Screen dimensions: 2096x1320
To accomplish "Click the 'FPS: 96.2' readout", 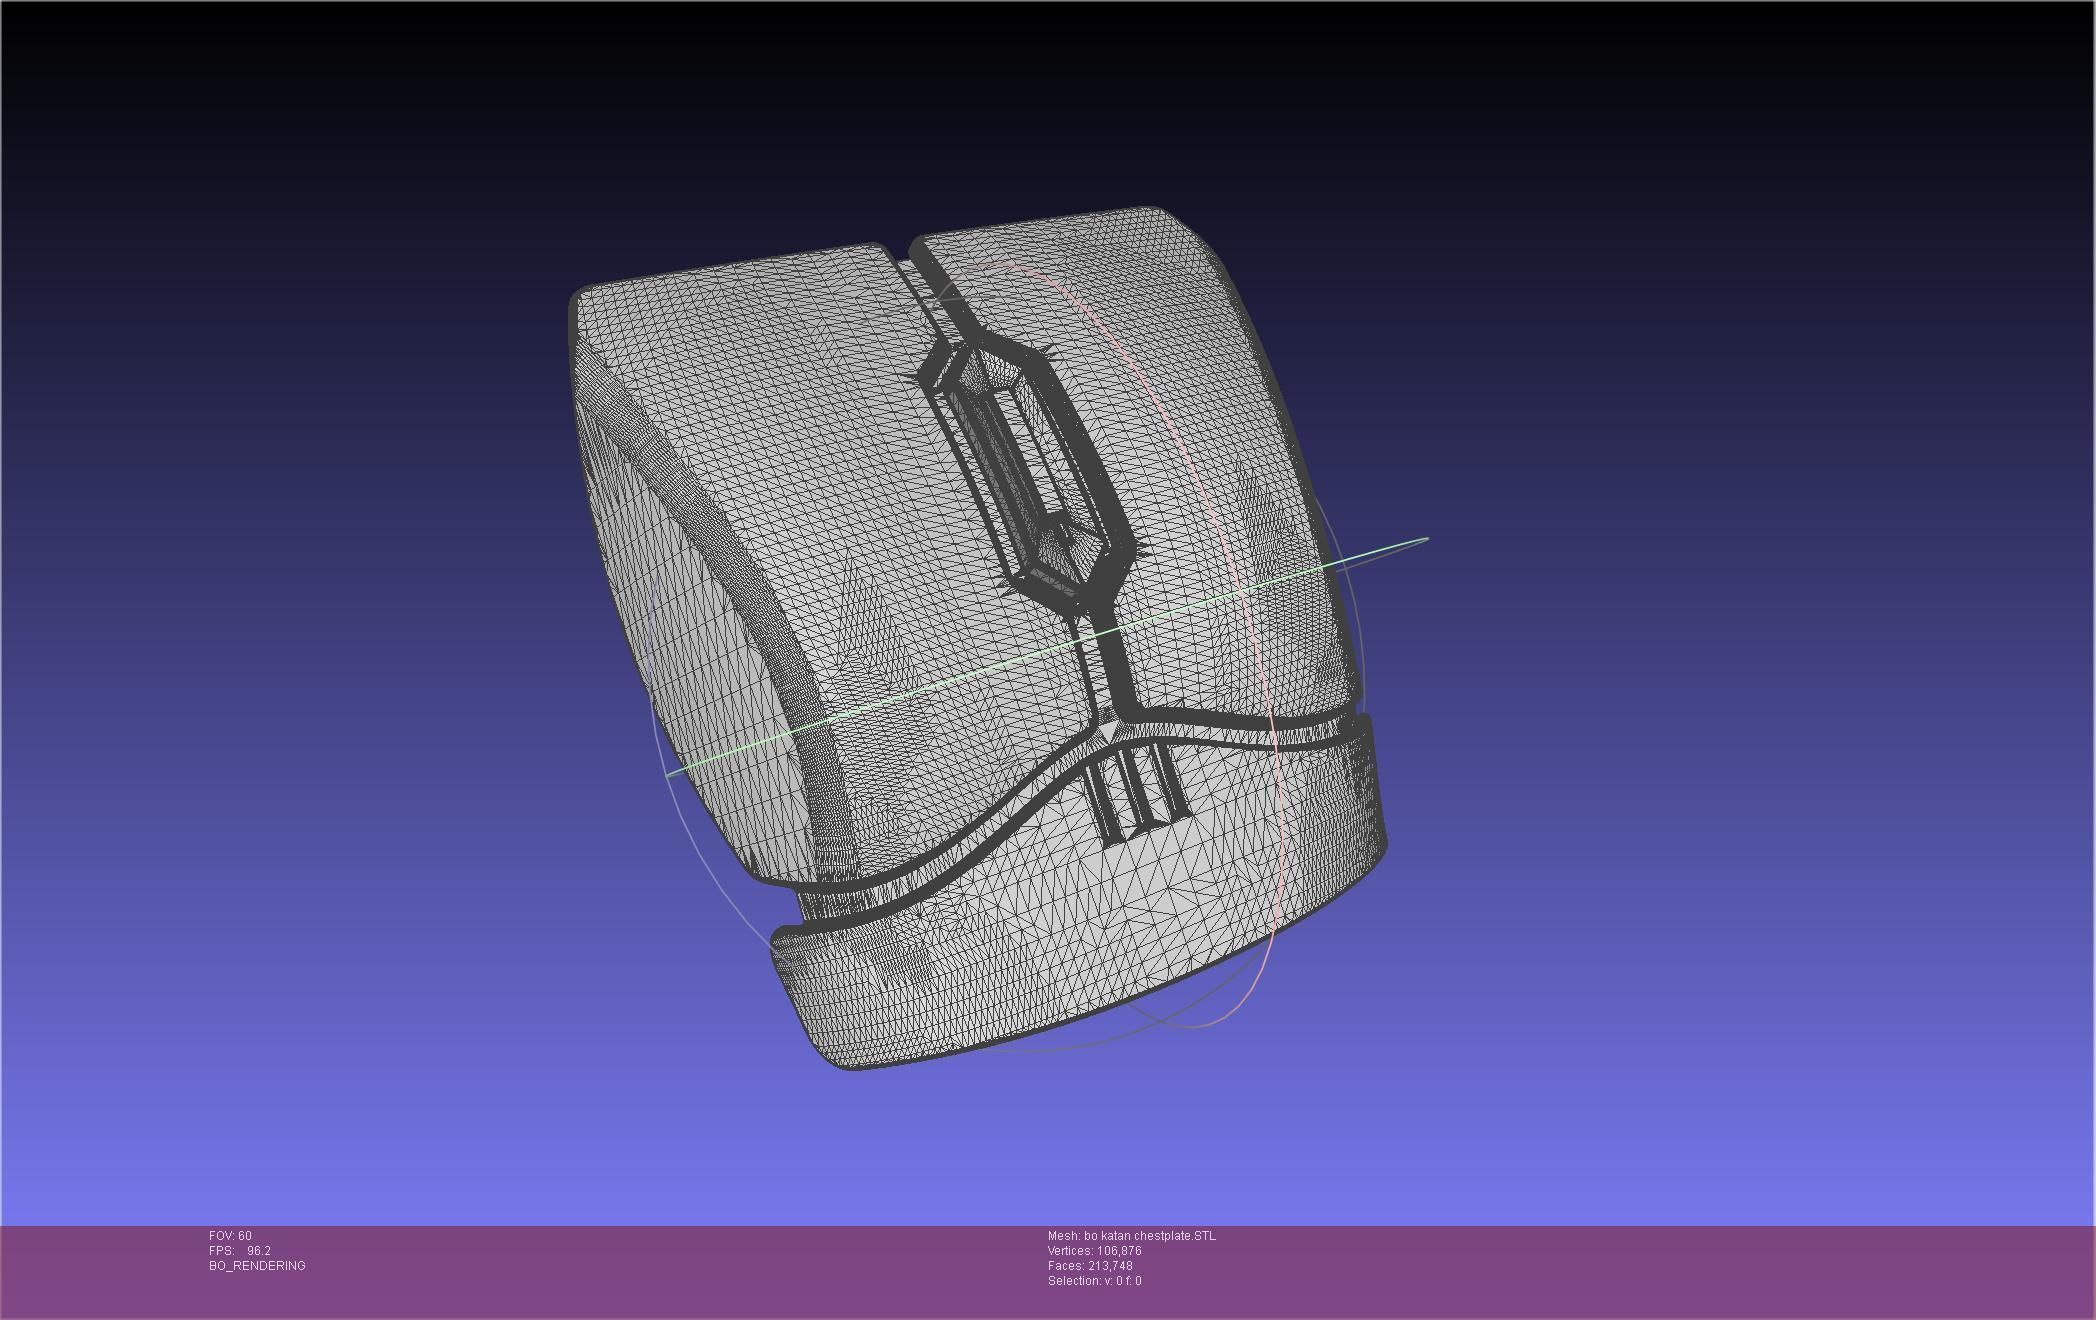I will [x=240, y=1251].
